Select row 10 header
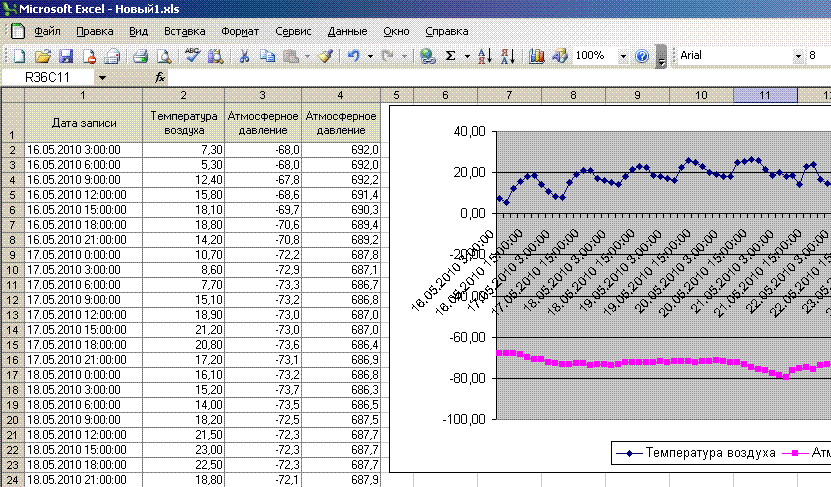The height and width of the screenshot is (487, 831). (12, 270)
